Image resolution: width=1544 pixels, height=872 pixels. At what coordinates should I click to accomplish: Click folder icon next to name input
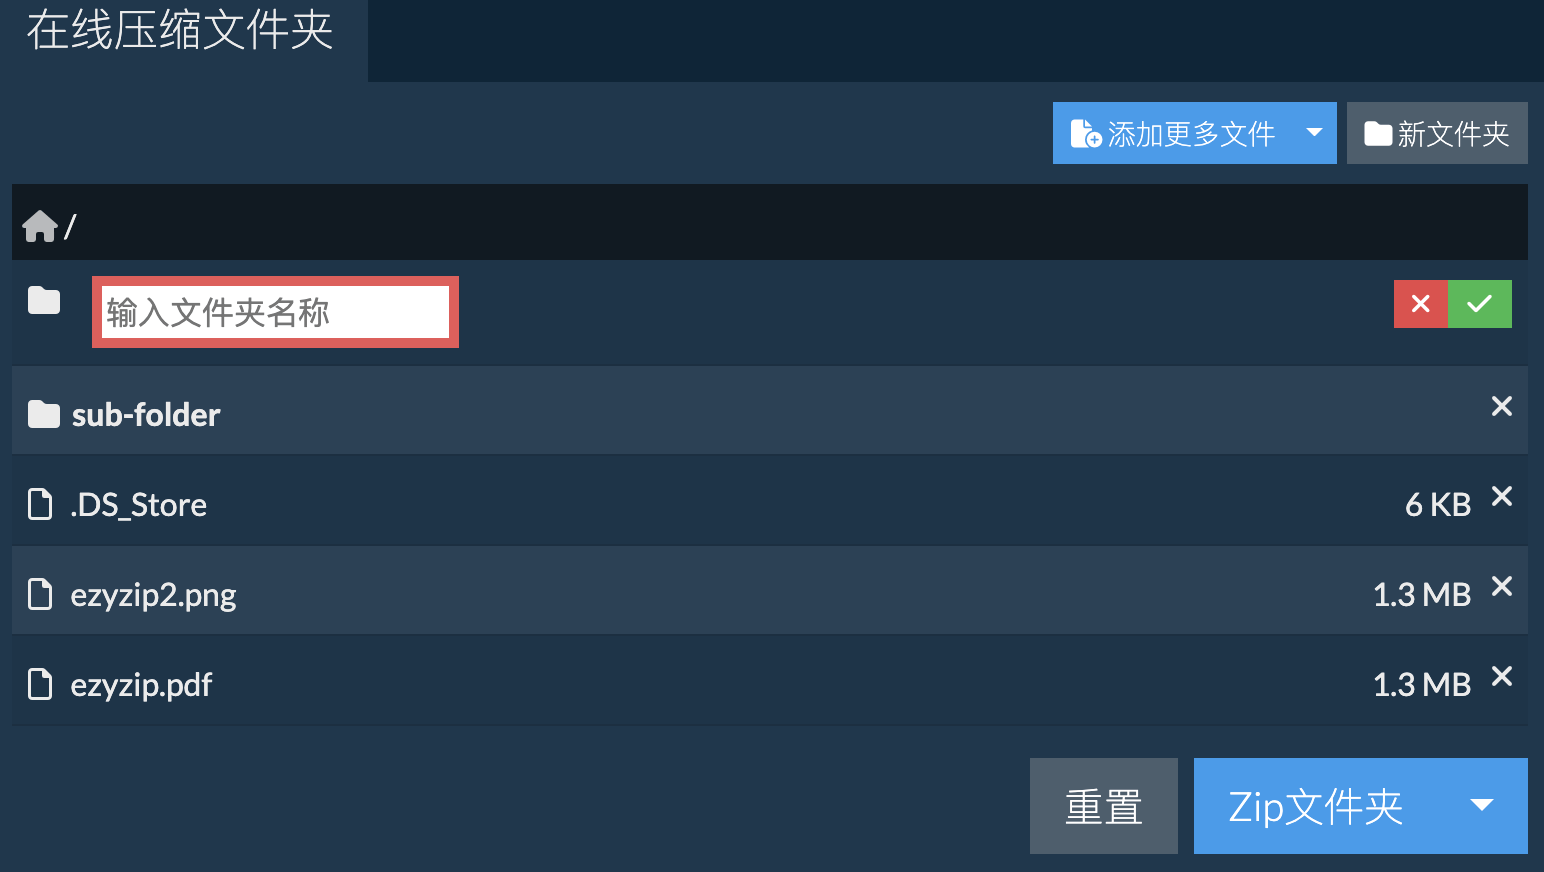coord(44,300)
